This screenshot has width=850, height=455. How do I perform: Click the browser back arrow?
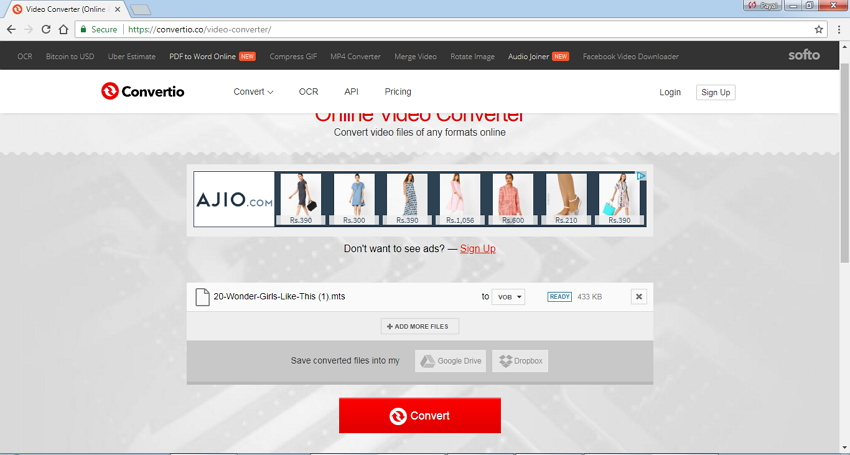(x=12, y=30)
